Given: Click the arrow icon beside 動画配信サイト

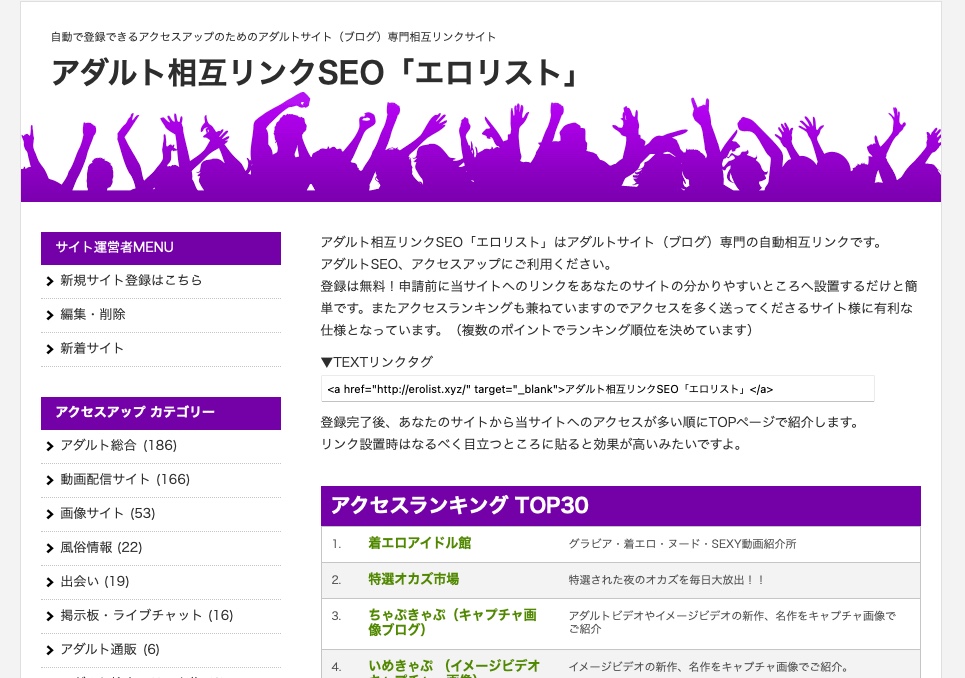Looking at the screenshot, I should 50,479.
